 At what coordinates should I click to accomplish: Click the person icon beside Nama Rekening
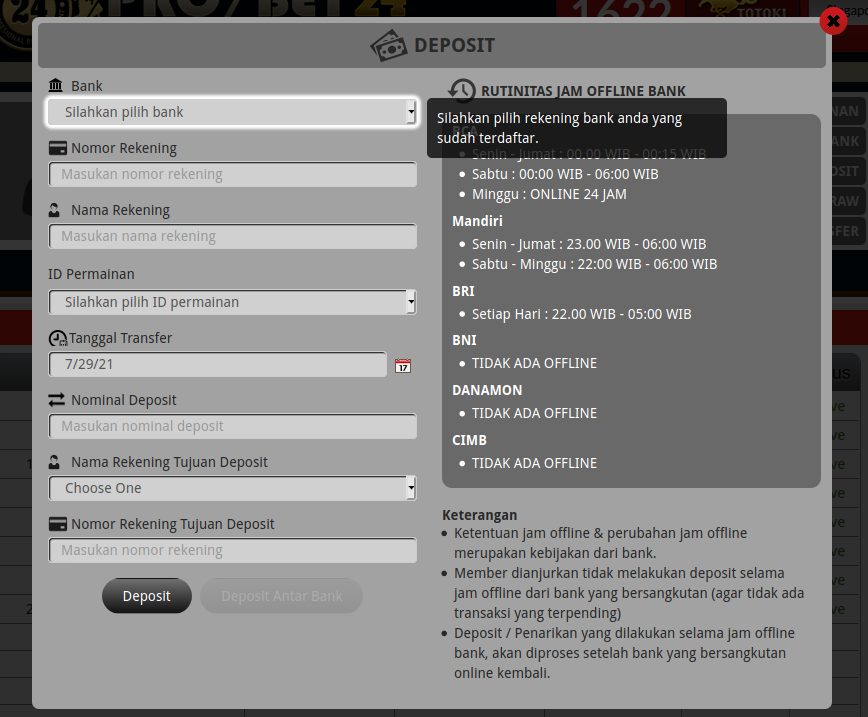(56, 211)
